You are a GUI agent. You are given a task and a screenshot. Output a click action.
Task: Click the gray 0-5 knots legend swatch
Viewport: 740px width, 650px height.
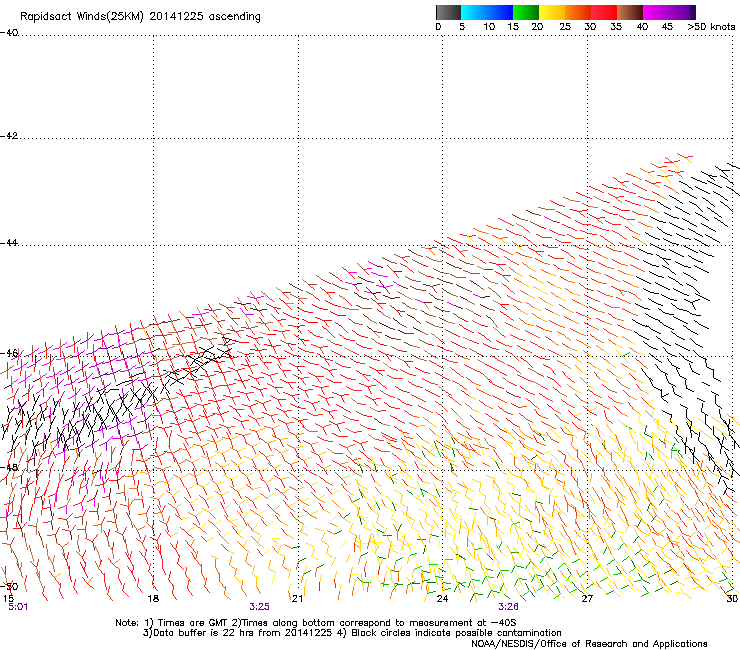point(448,12)
